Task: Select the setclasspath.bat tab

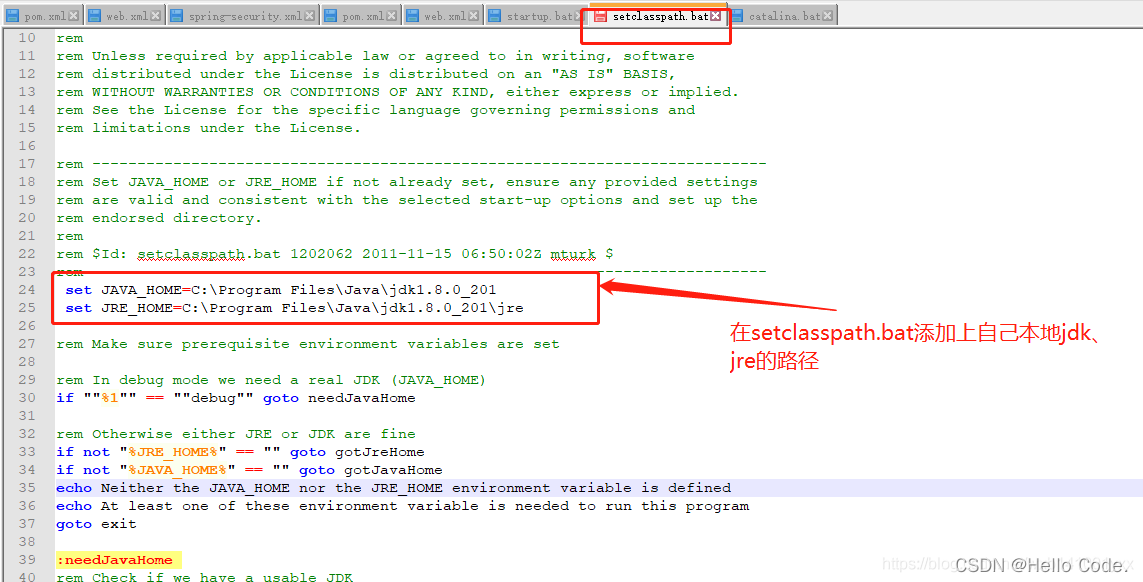Action: coord(660,16)
